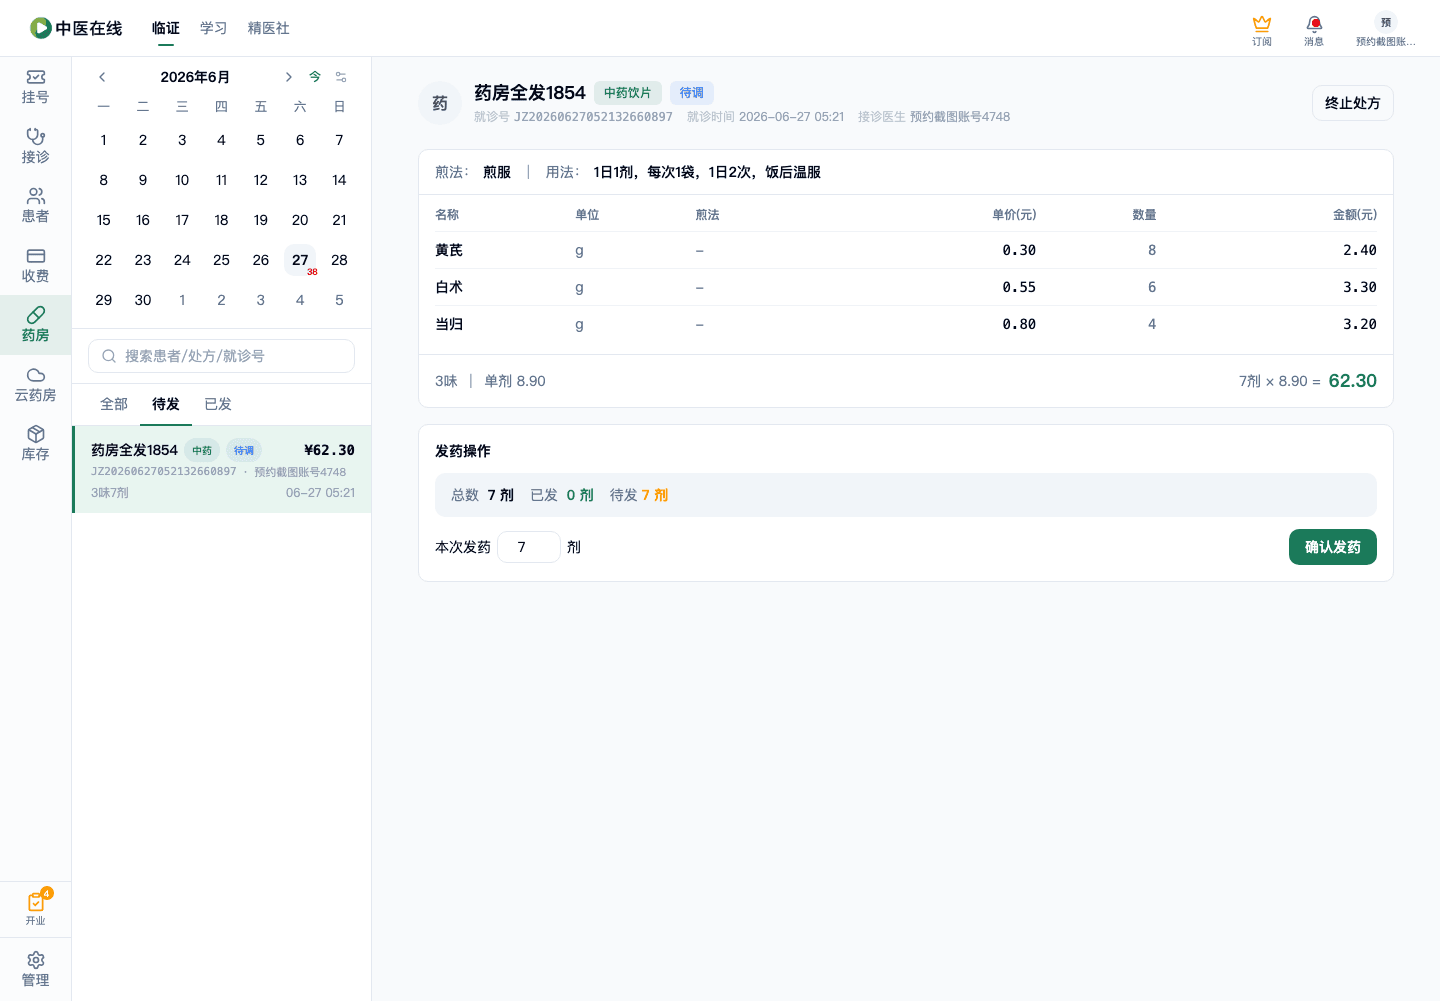The image size is (1440, 1001).
Task: Click the 单价(元) column header
Action: point(1014,215)
